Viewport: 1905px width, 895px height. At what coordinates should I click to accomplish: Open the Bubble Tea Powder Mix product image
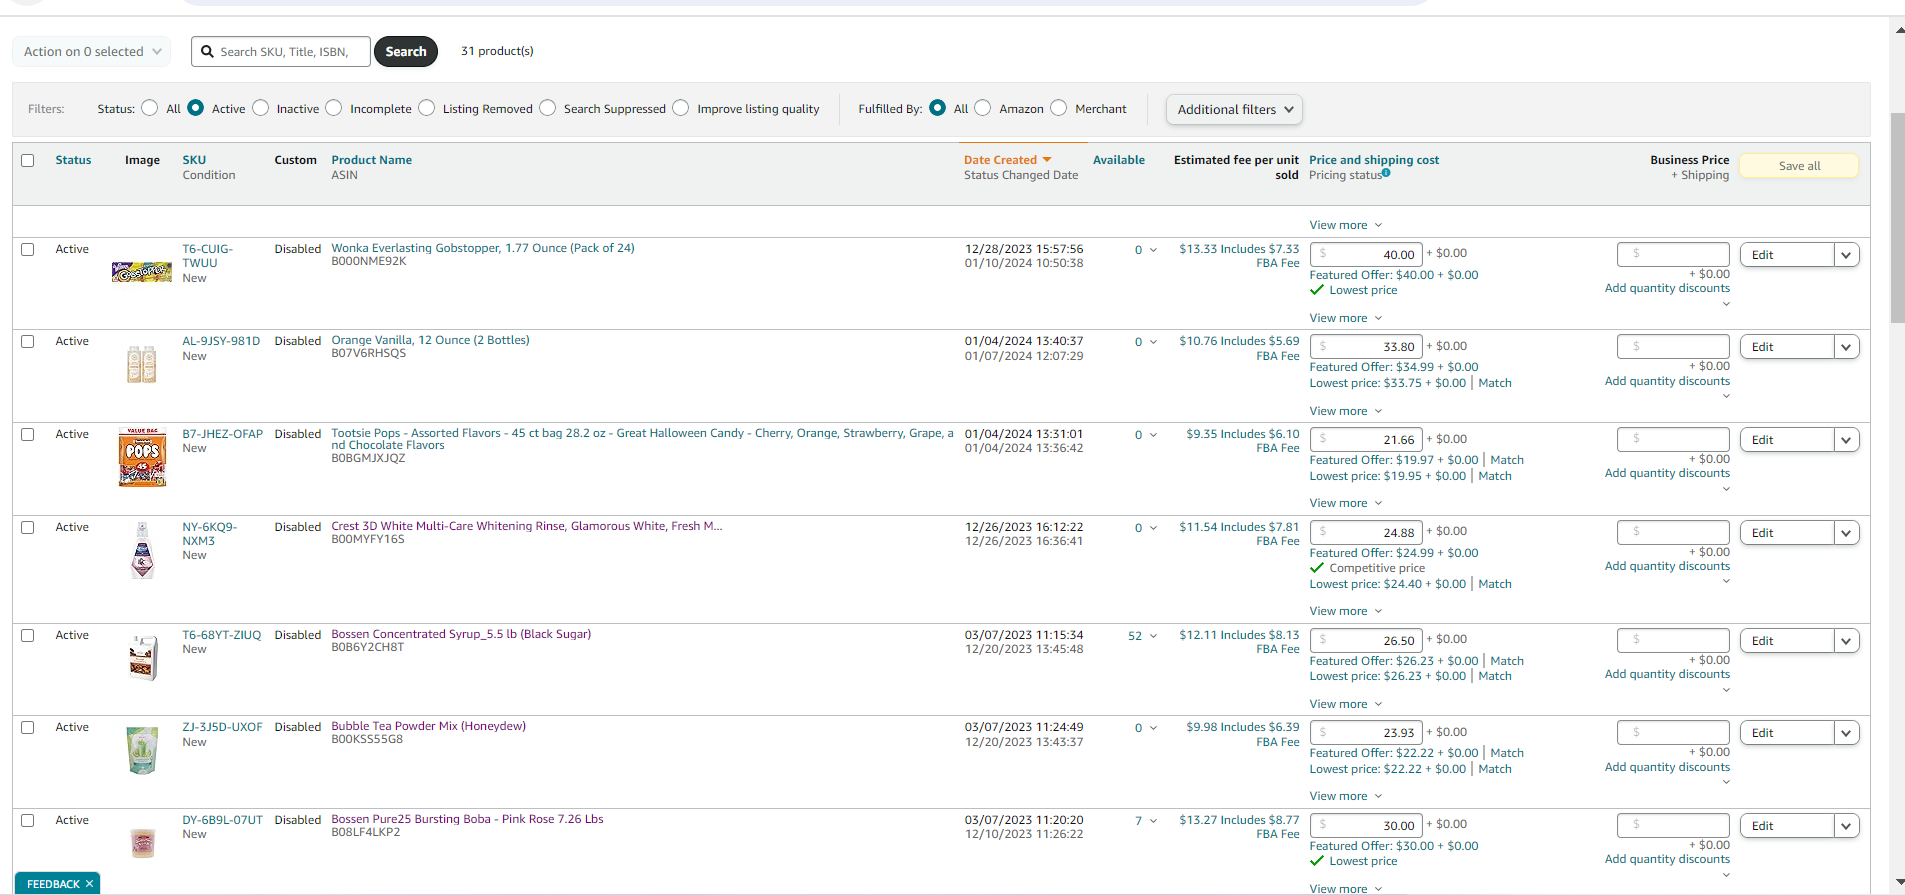click(x=143, y=750)
